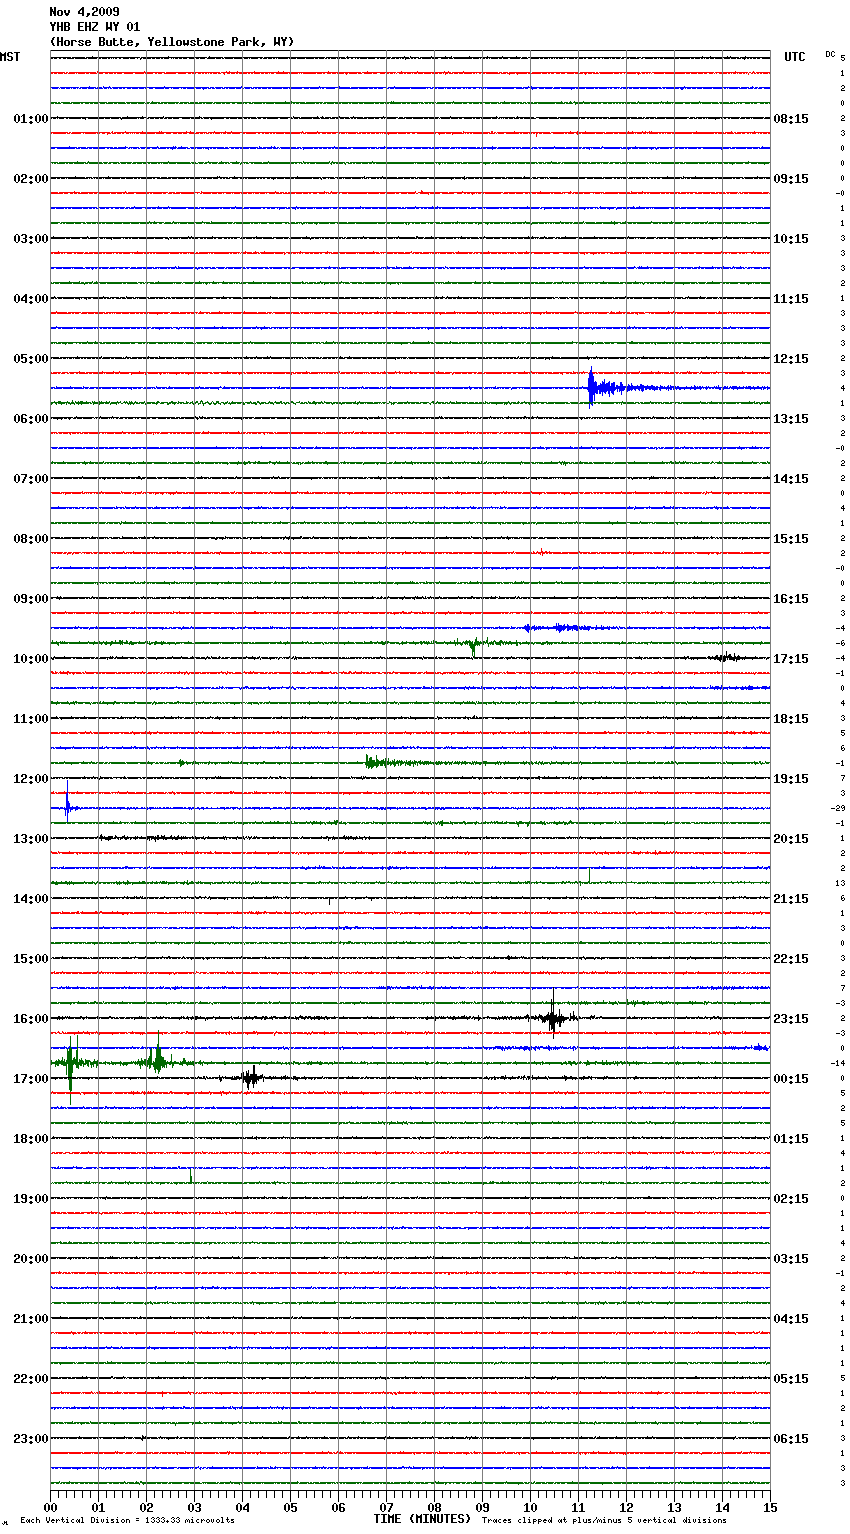Screen dimensions: 850x1534
Task: Click the 'Each Vertical Division = 1333.33 microvolts' note
Action: (127, 1520)
